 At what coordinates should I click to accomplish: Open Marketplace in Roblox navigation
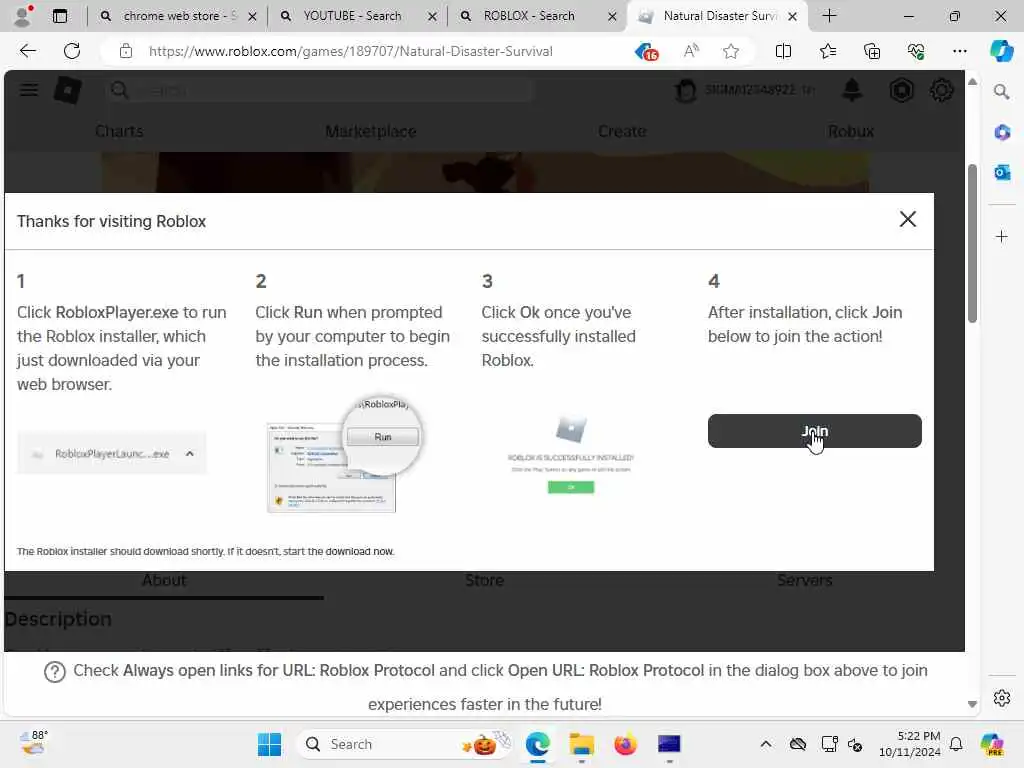tap(370, 131)
